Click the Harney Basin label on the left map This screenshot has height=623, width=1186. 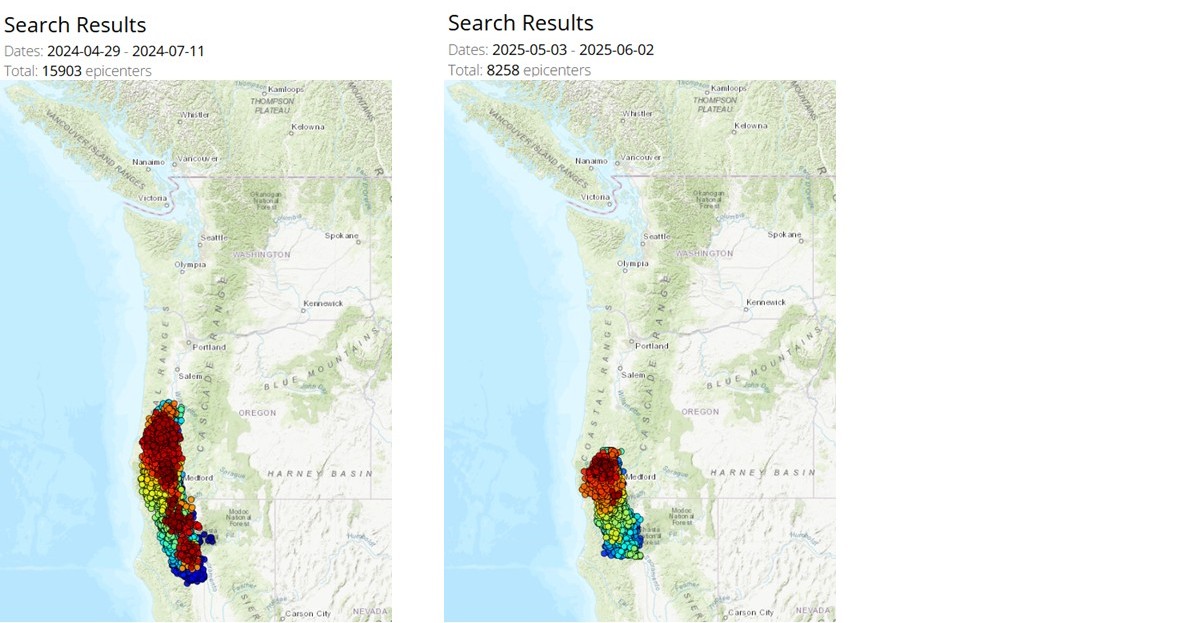[x=319, y=473]
